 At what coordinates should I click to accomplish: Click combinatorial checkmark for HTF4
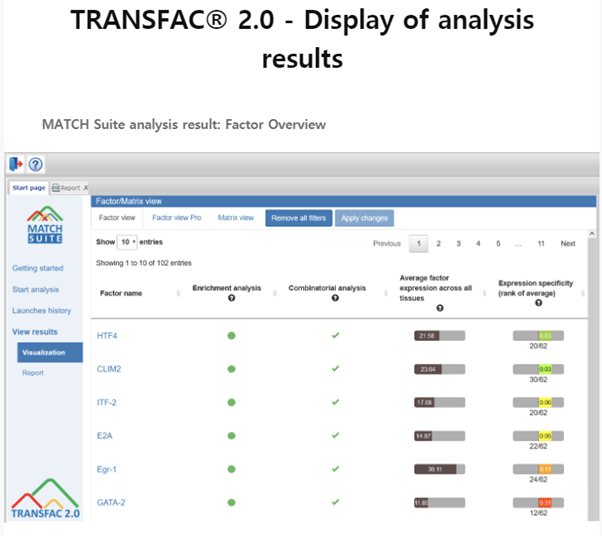[336, 335]
